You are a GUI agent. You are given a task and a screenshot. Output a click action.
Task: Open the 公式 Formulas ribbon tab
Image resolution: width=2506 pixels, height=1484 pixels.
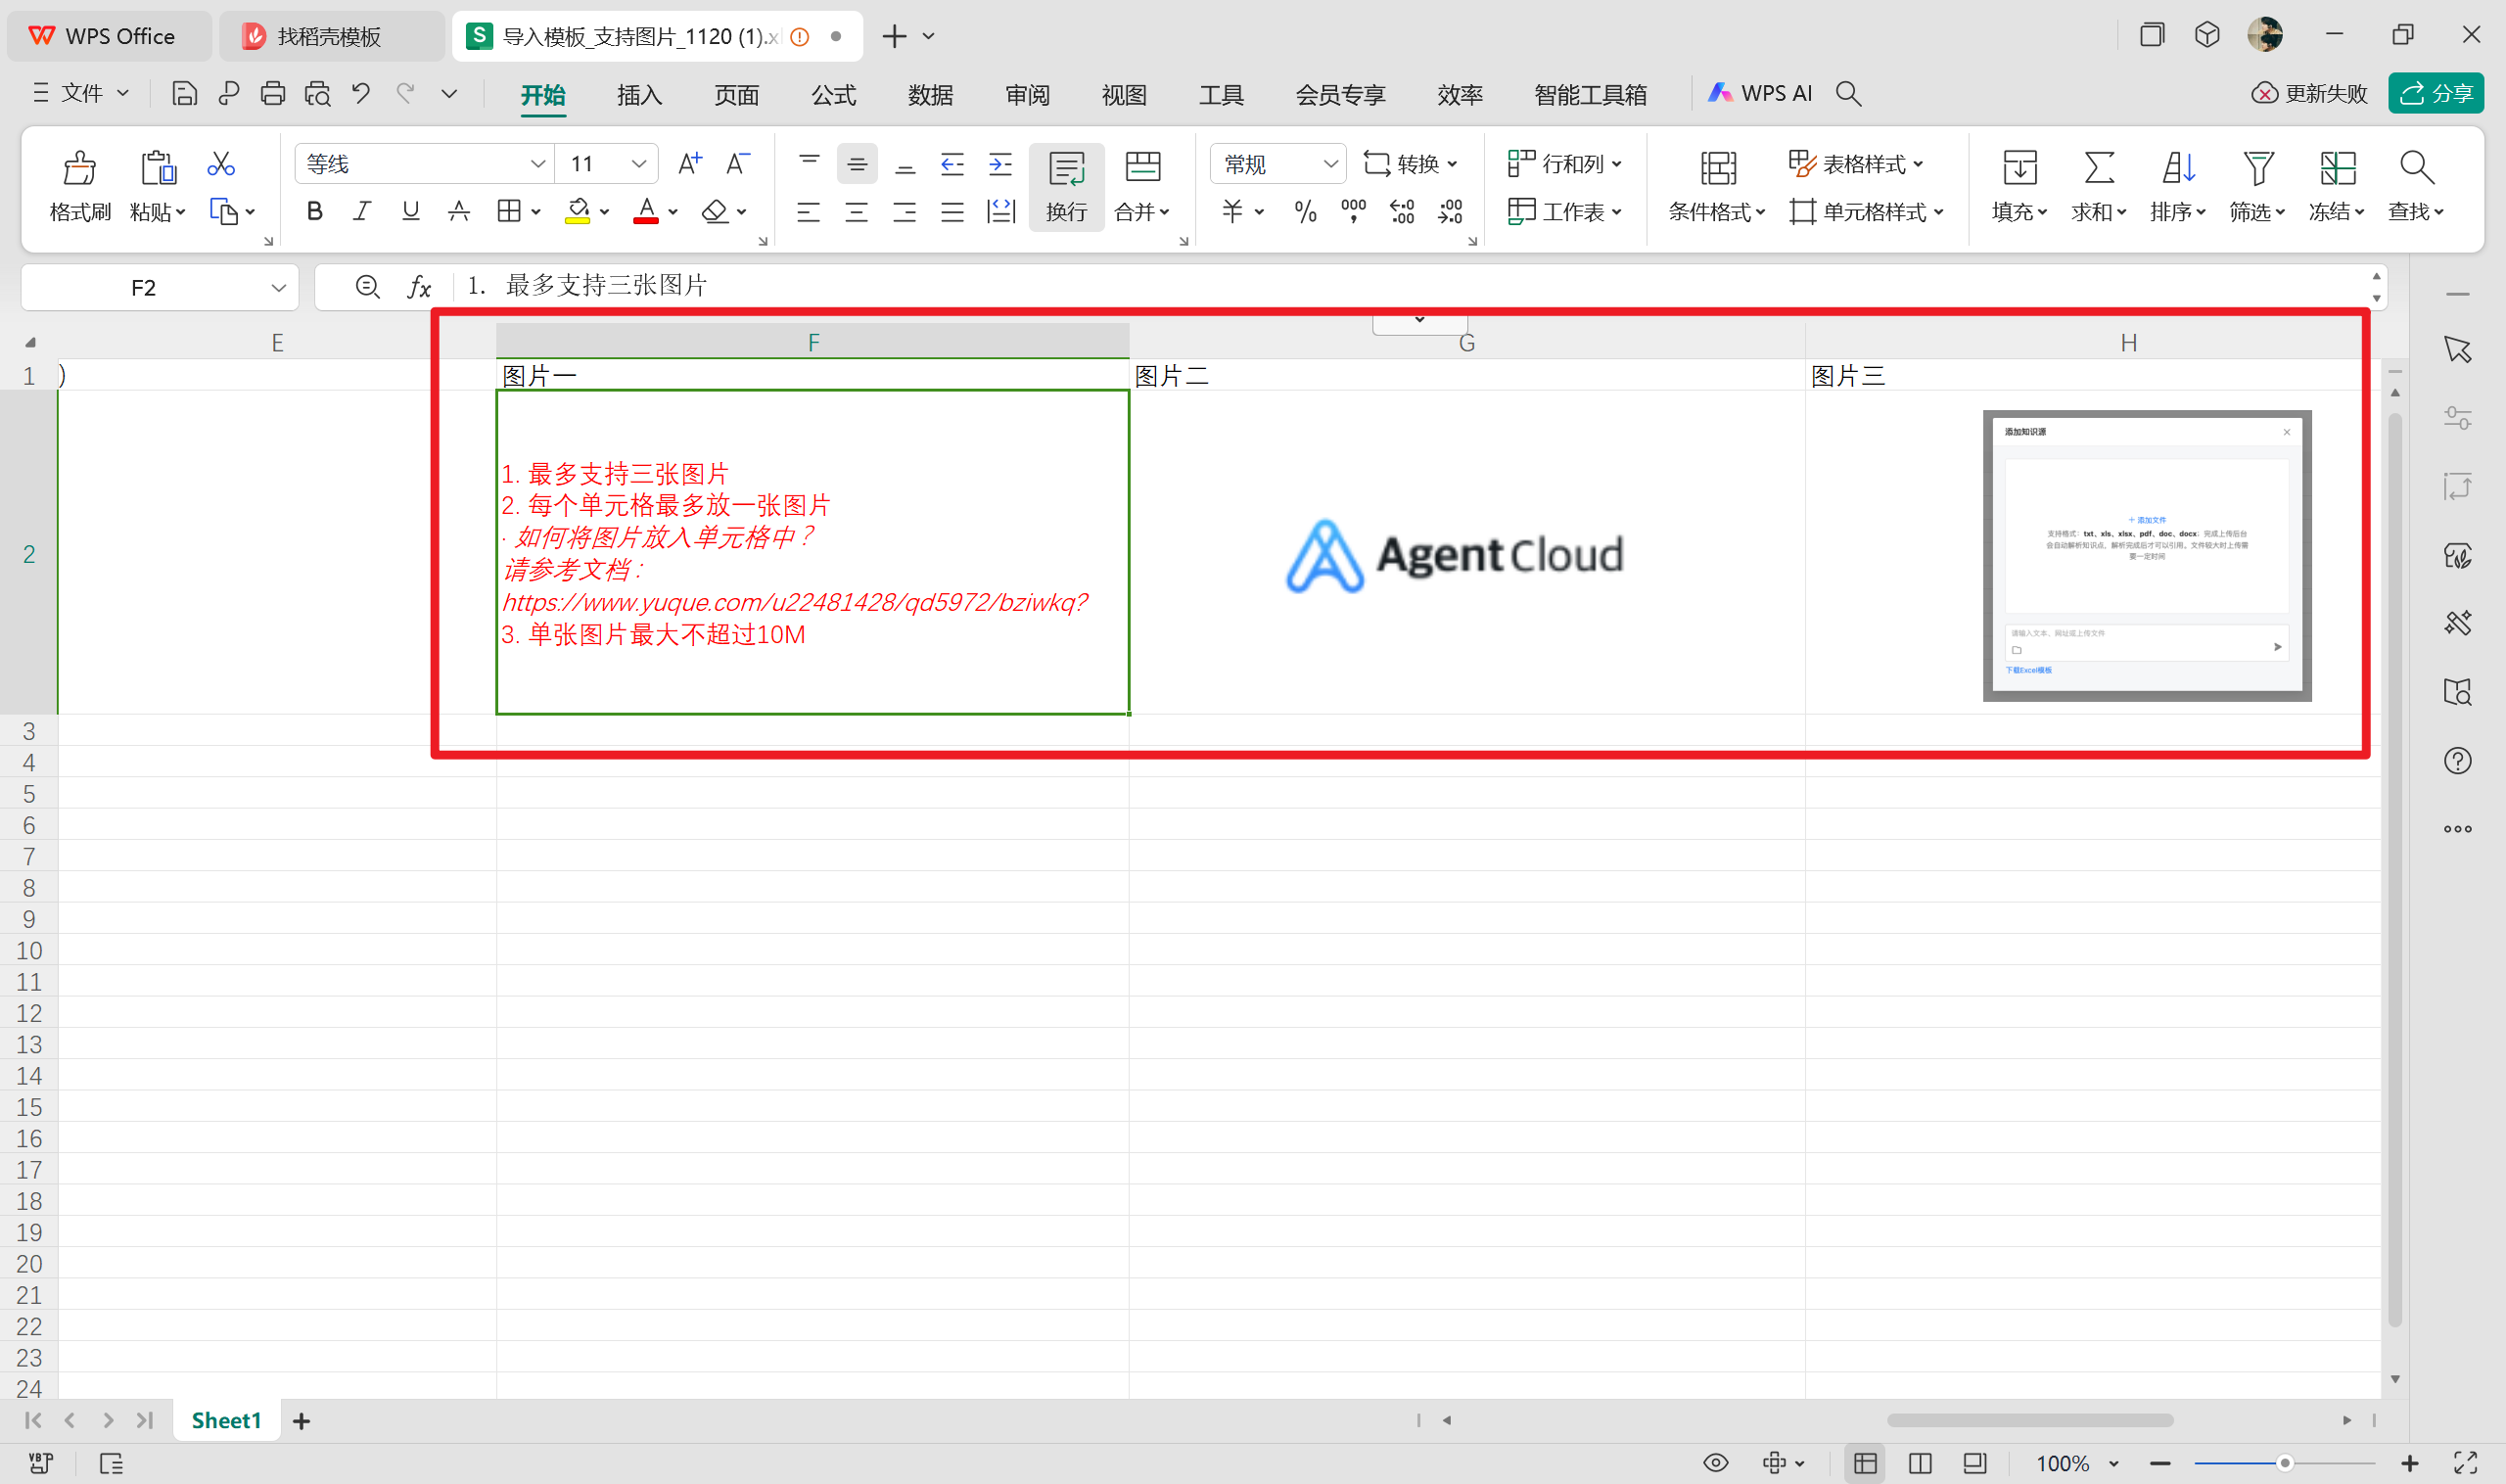833,95
